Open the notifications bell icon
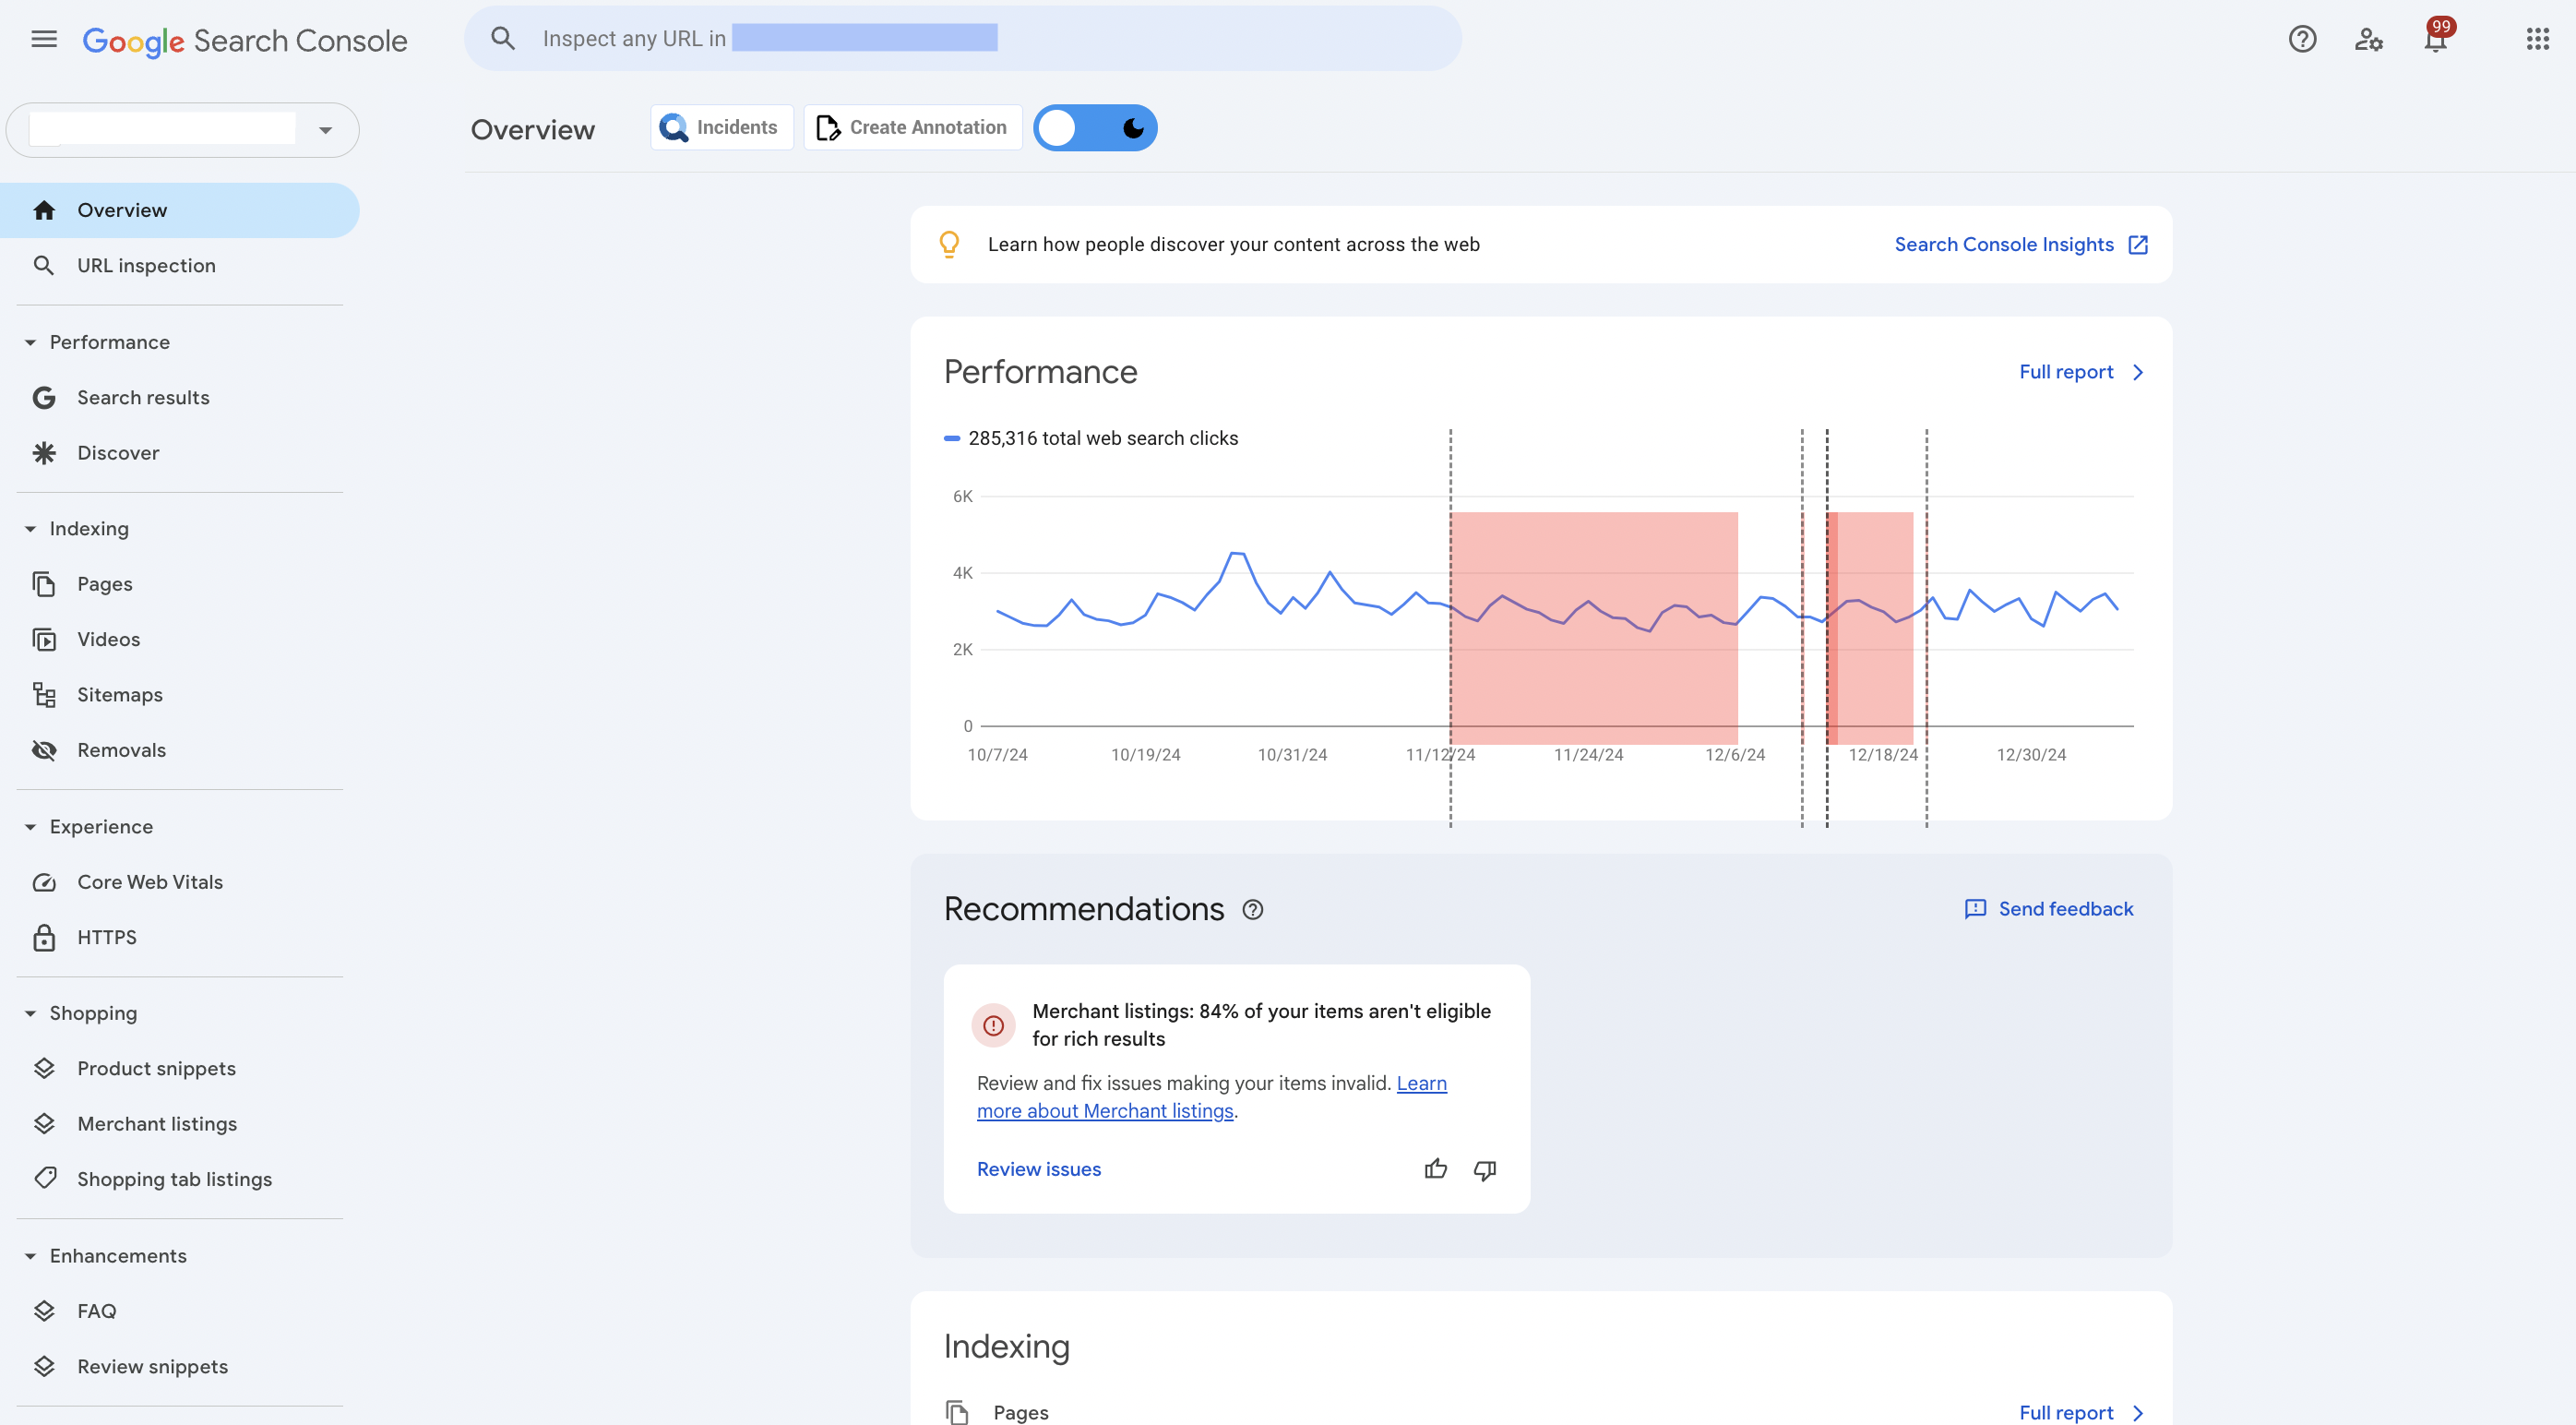 pyautogui.click(x=2435, y=40)
